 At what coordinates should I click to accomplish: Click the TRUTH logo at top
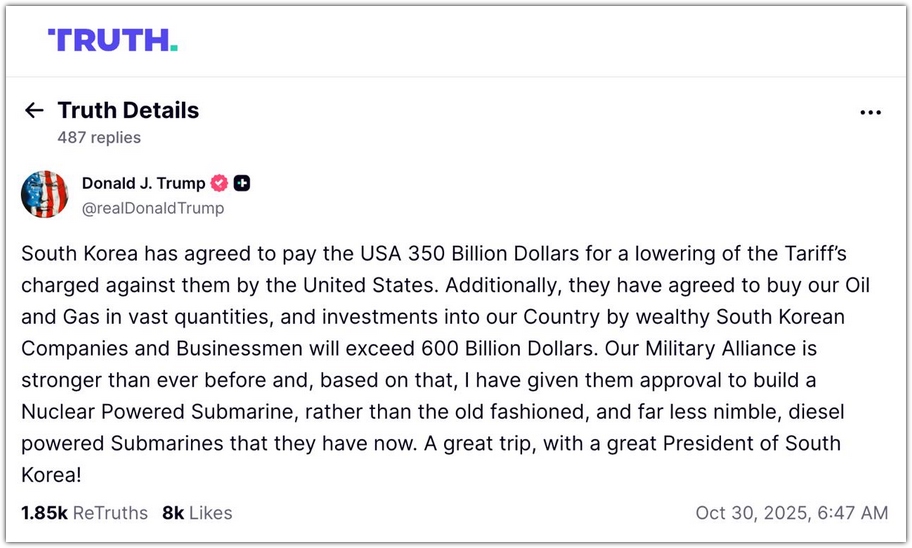[x=112, y=40]
